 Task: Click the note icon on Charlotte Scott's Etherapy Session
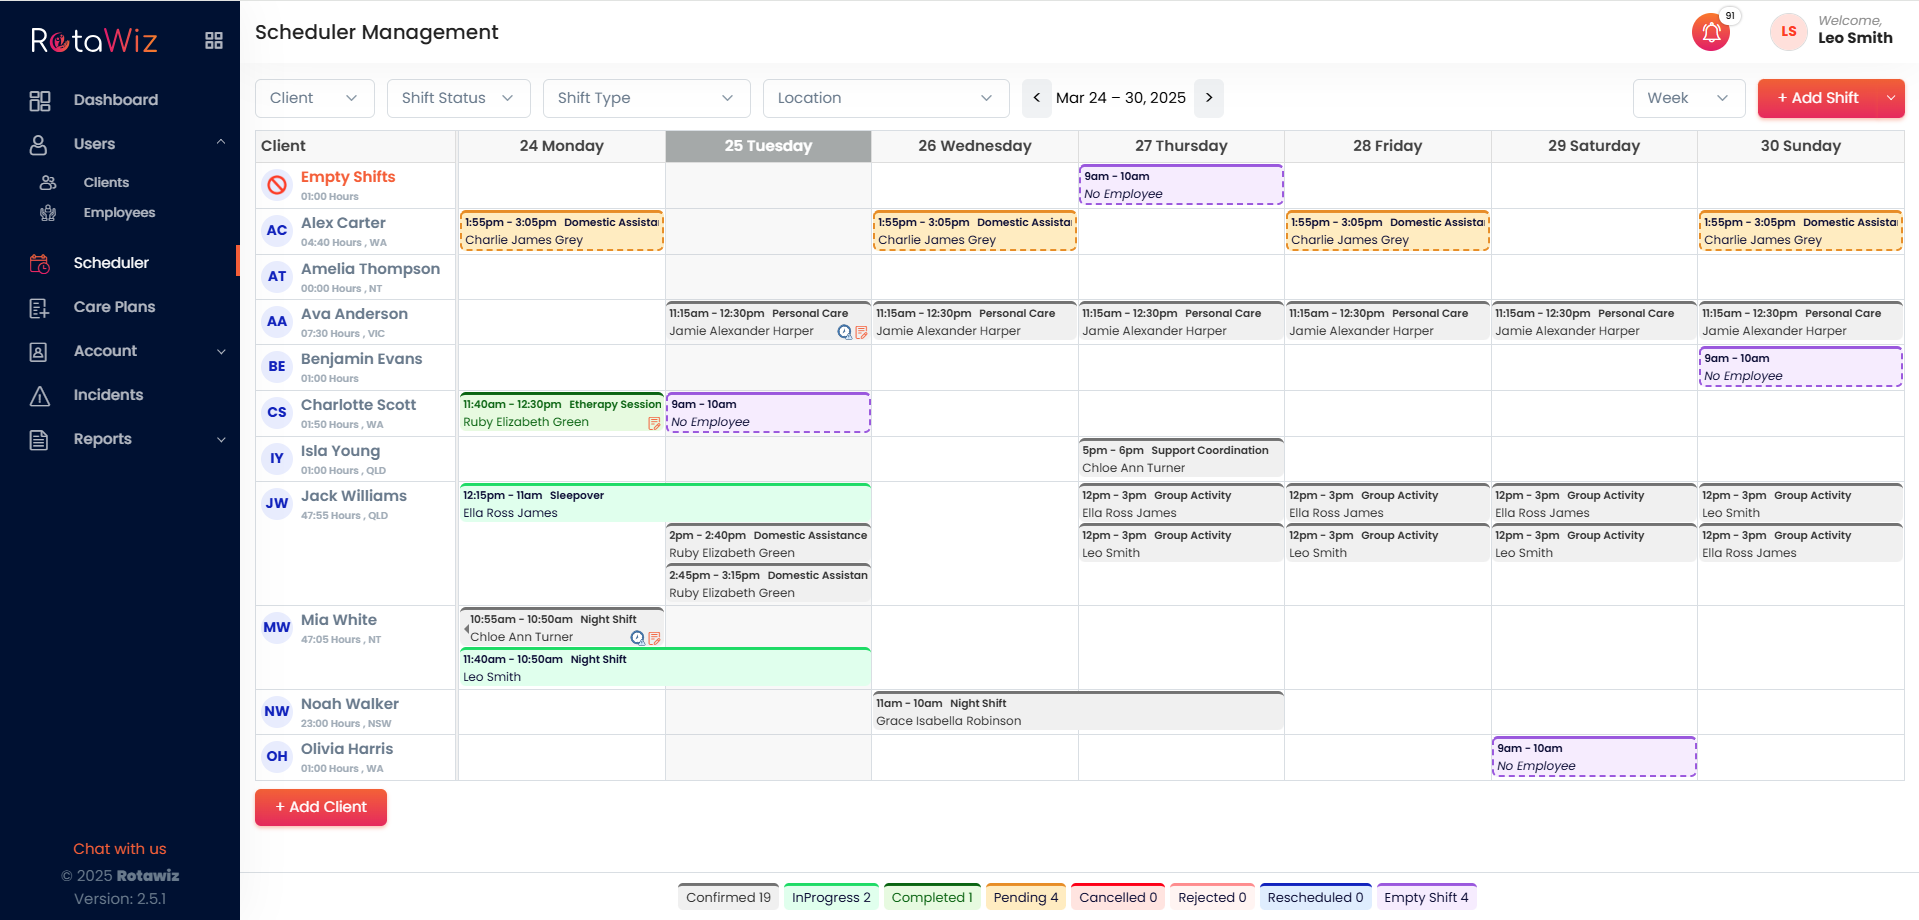tap(654, 424)
